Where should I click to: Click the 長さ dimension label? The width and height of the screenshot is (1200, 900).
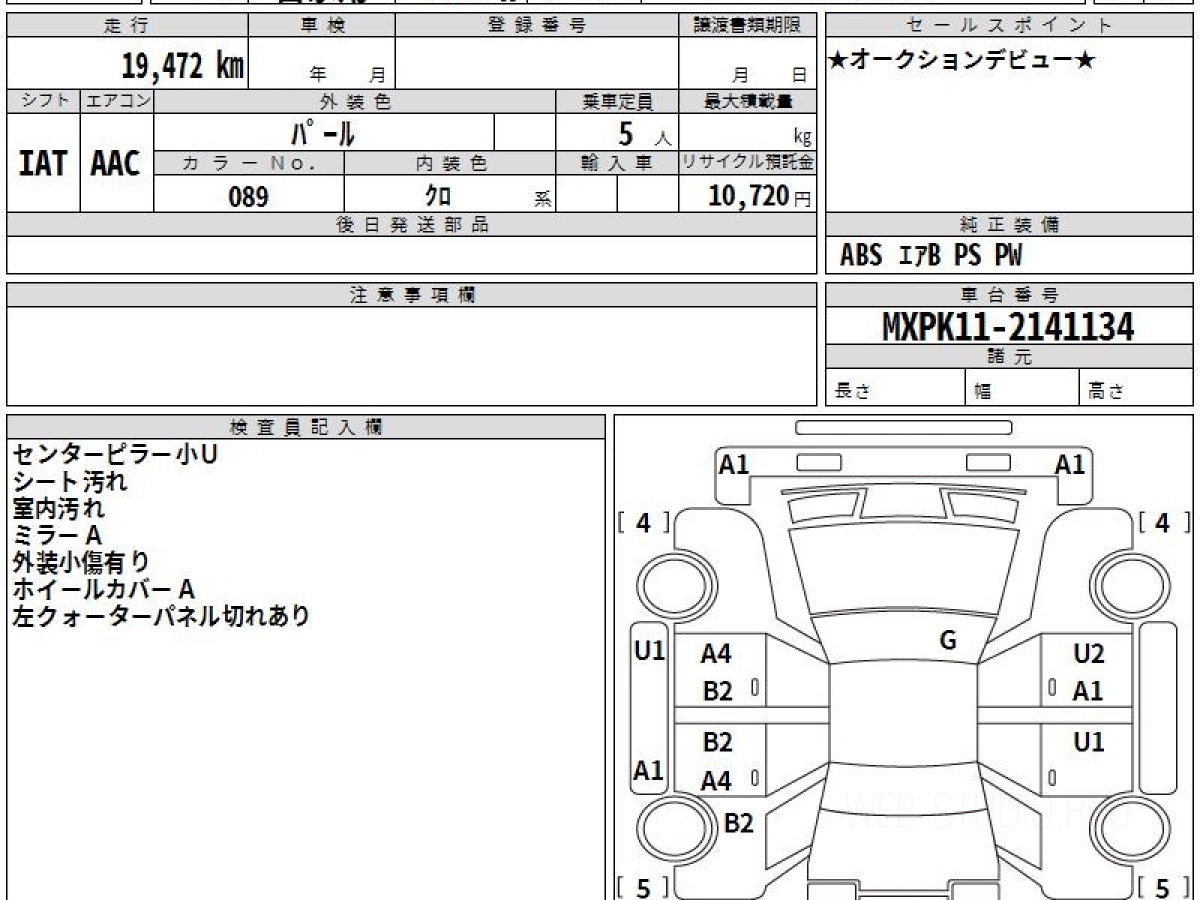point(853,392)
